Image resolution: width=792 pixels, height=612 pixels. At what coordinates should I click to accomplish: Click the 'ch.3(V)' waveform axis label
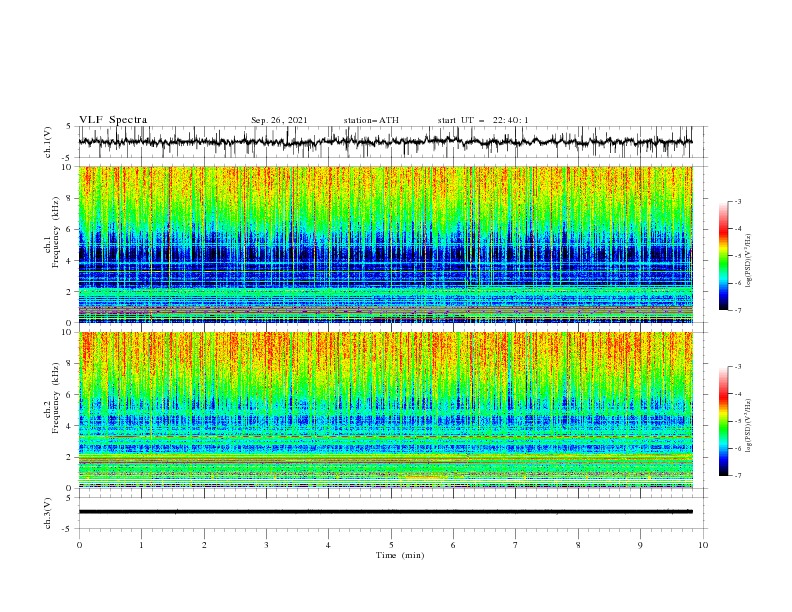(48, 513)
